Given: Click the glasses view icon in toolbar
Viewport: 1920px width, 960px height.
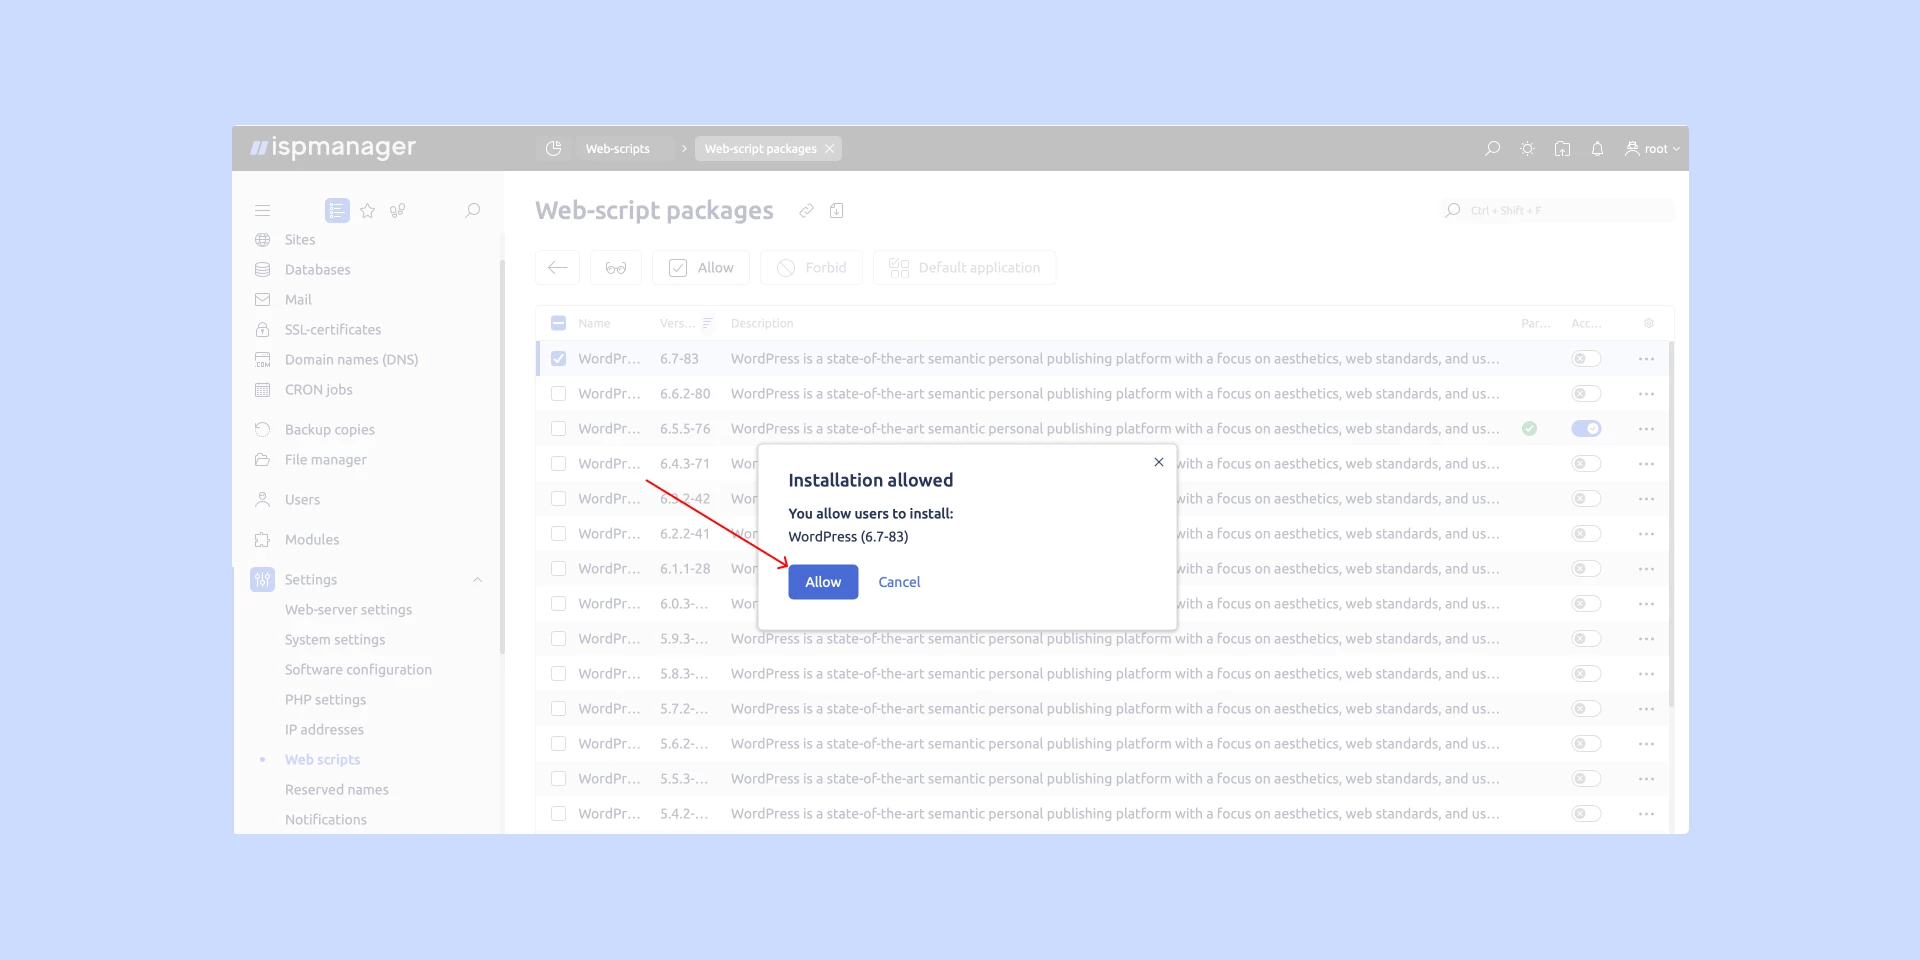Looking at the screenshot, I should pyautogui.click(x=616, y=268).
